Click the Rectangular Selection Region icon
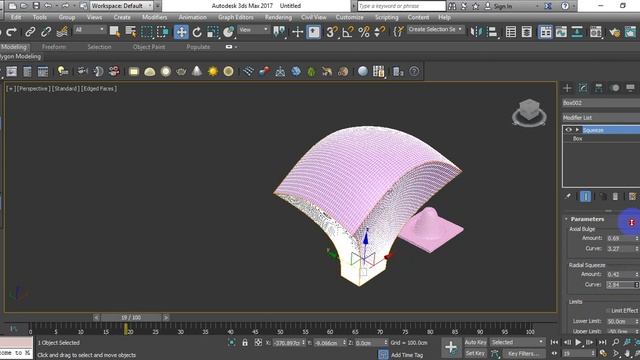Screen dimensions: 640x360 coord(147,32)
